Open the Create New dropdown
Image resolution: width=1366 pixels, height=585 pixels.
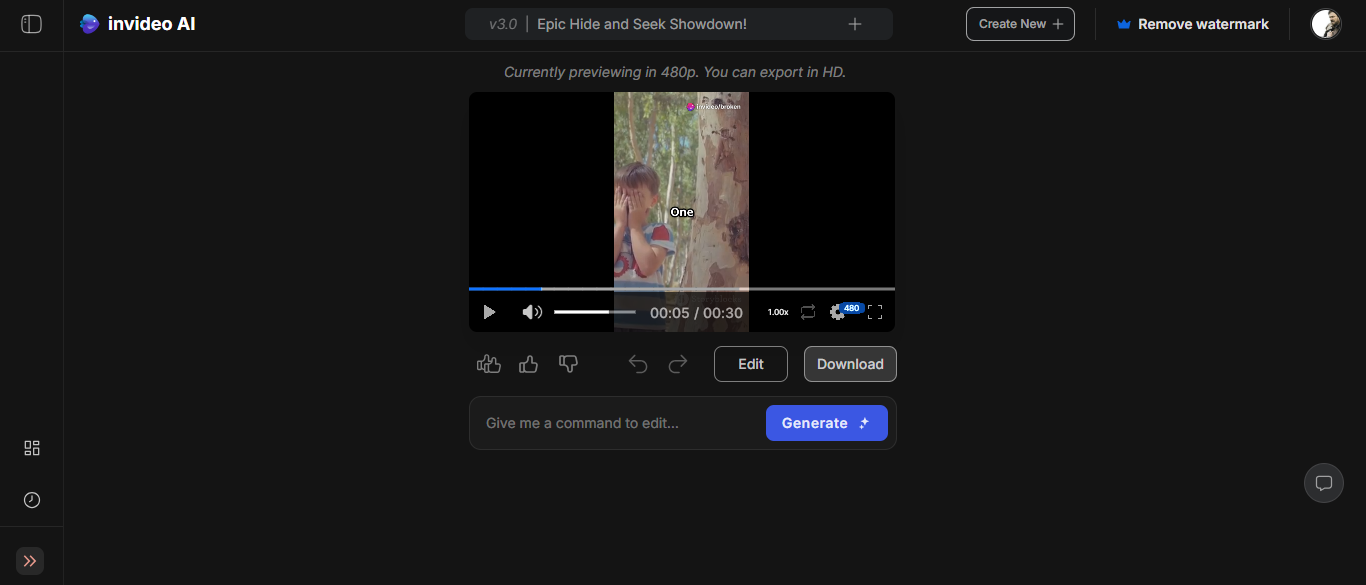(x=1020, y=23)
